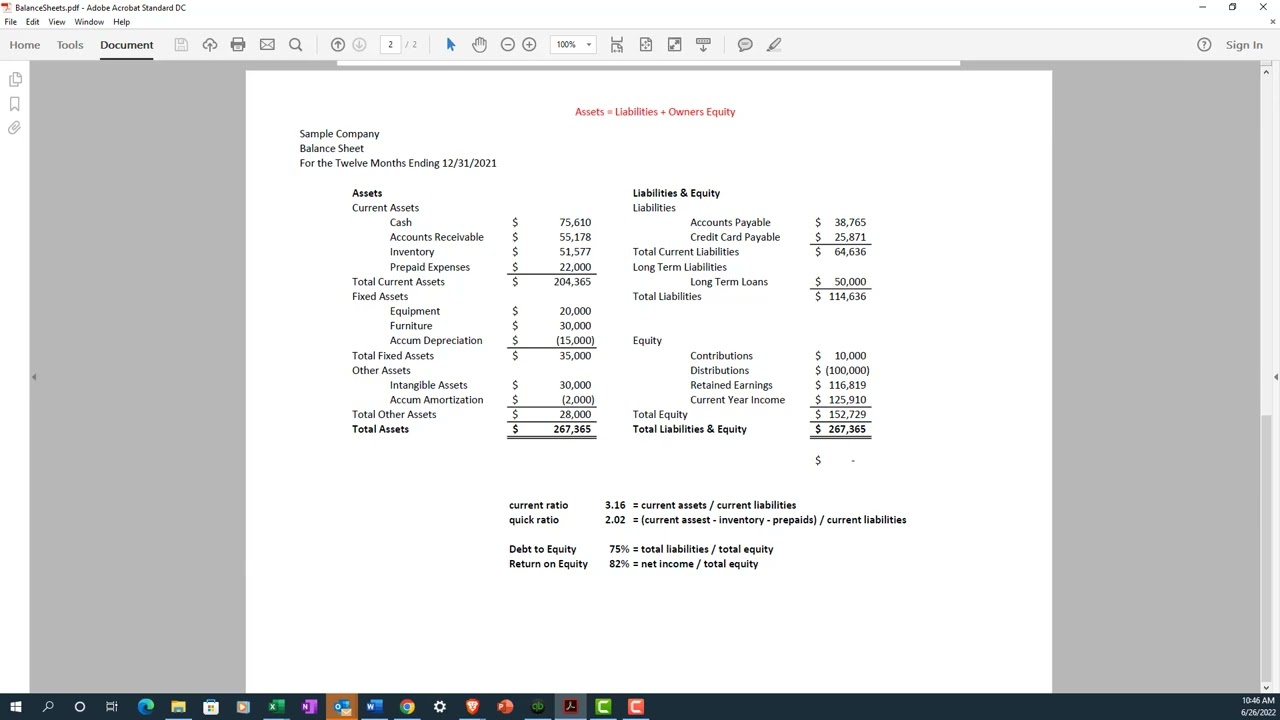Click the Sign In link
This screenshot has height=720, width=1280.
pos(1244,45)
